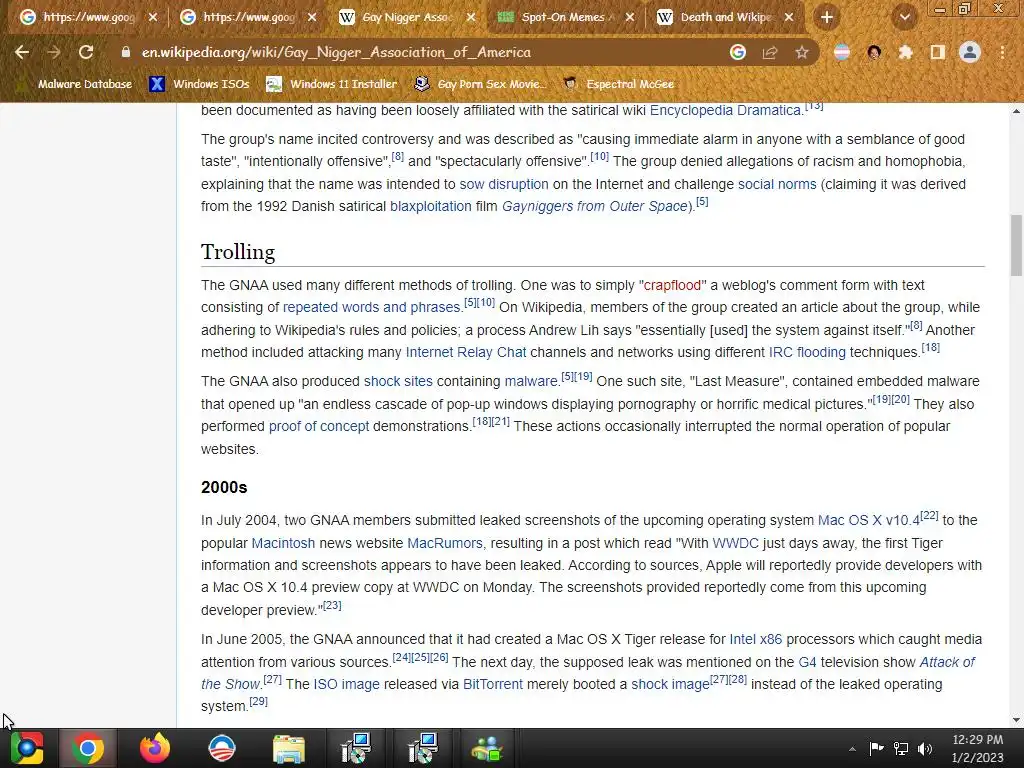Expand the tab search dropdown arrow
Image resolution: width=1024 pixels, height=768 pixels.
click(x=904, y=18)
